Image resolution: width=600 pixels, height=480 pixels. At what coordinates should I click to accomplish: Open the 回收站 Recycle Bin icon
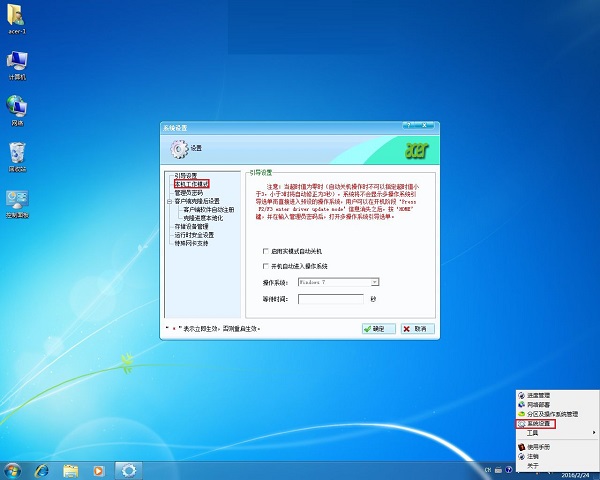(x=17, y=157)
